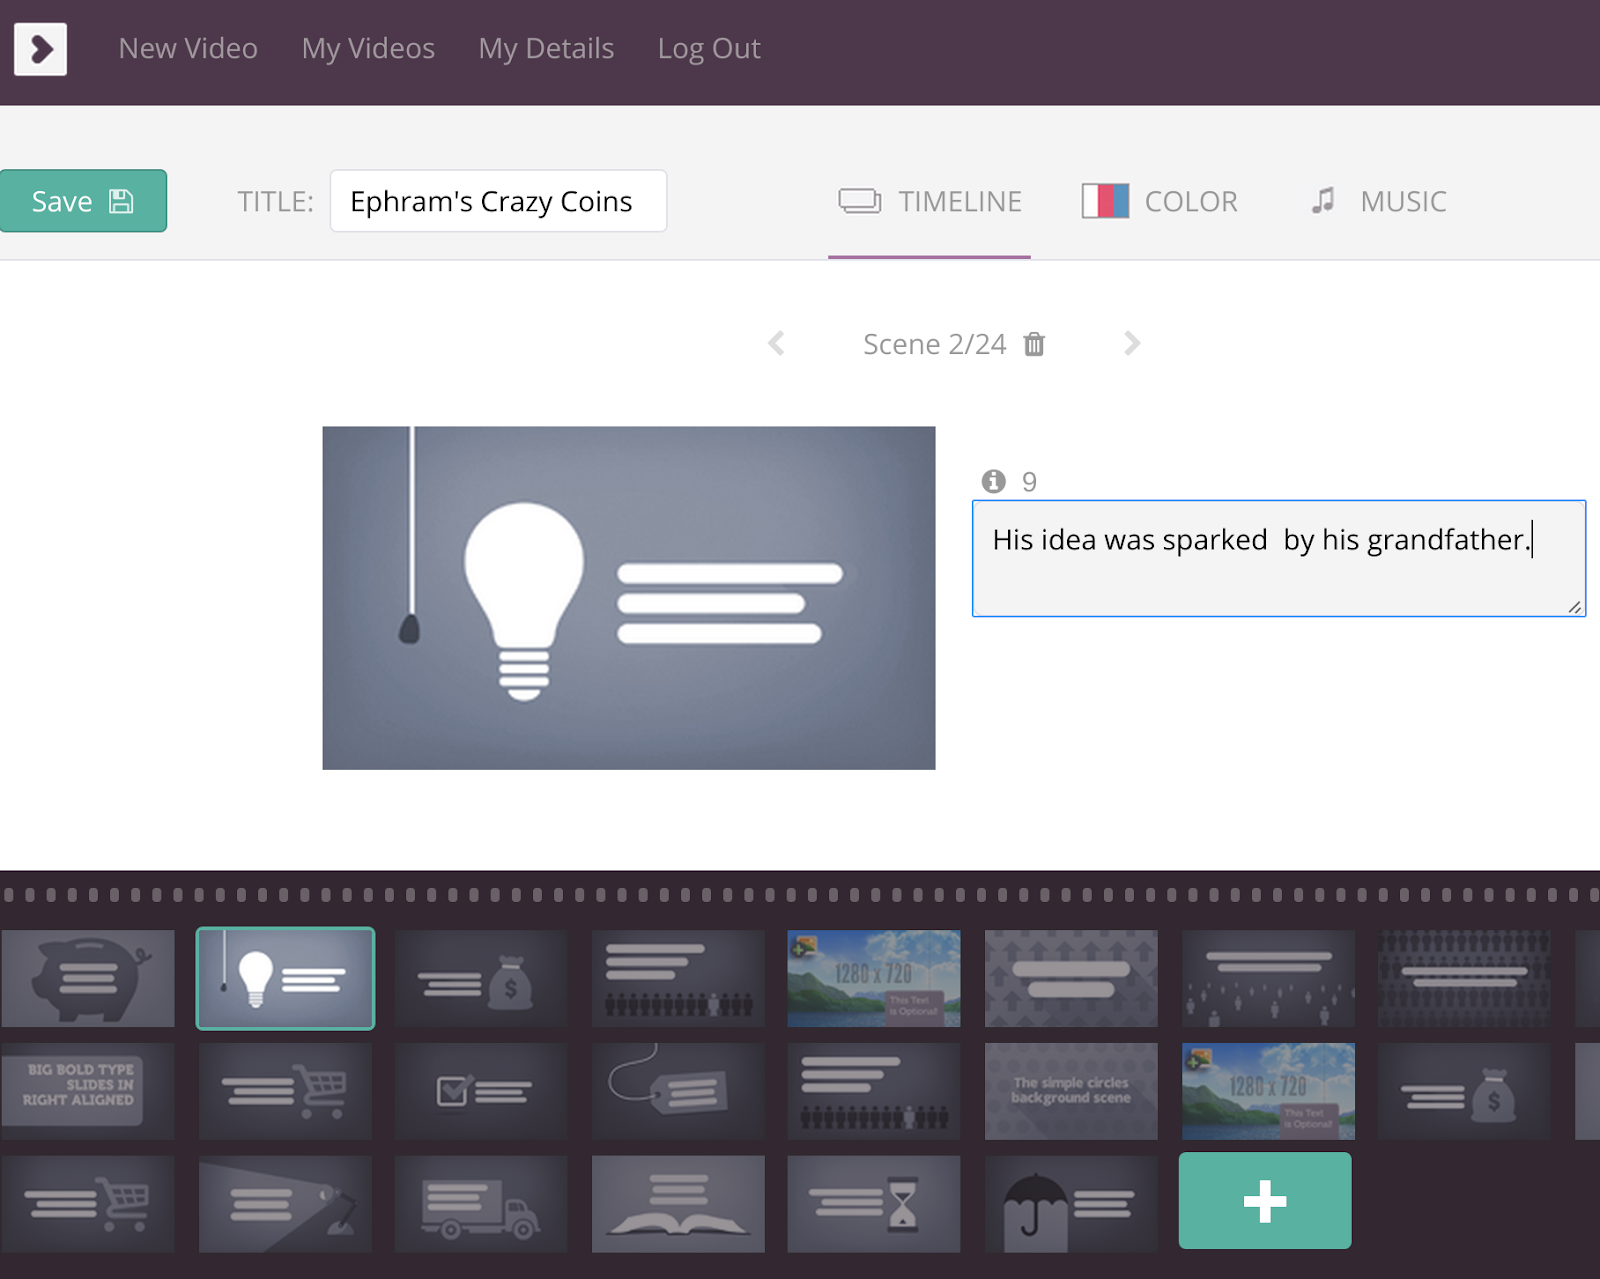This screenshot has height=1279, width=1600.
Task: Click the character count '9'
Action: [1029, 482]
